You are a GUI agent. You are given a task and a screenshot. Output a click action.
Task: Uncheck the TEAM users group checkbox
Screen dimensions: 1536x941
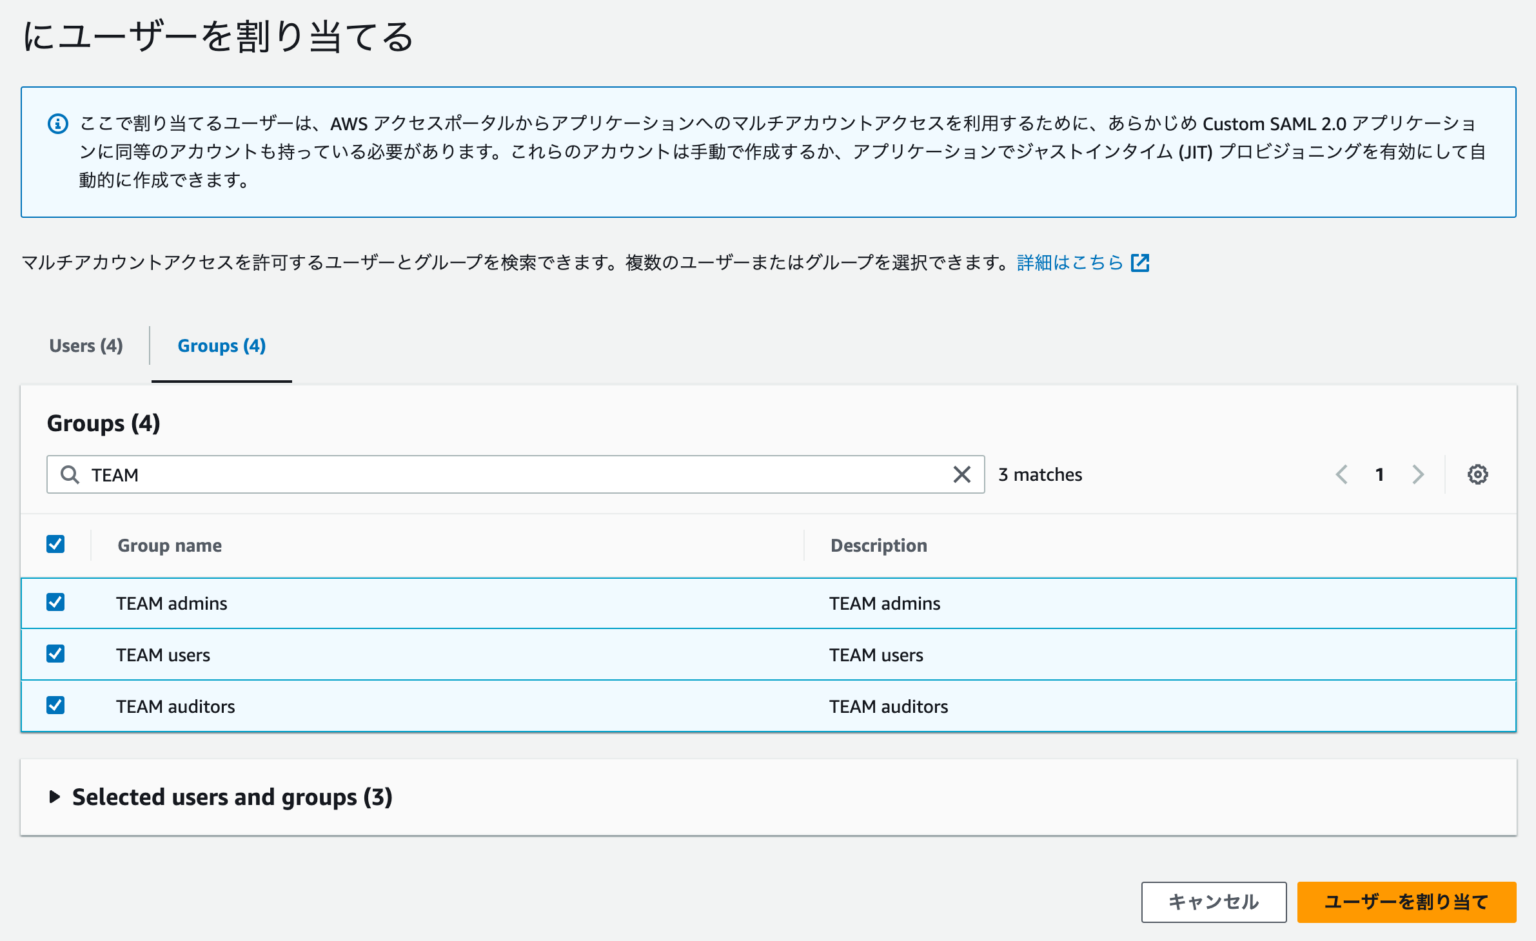point(56,653)
